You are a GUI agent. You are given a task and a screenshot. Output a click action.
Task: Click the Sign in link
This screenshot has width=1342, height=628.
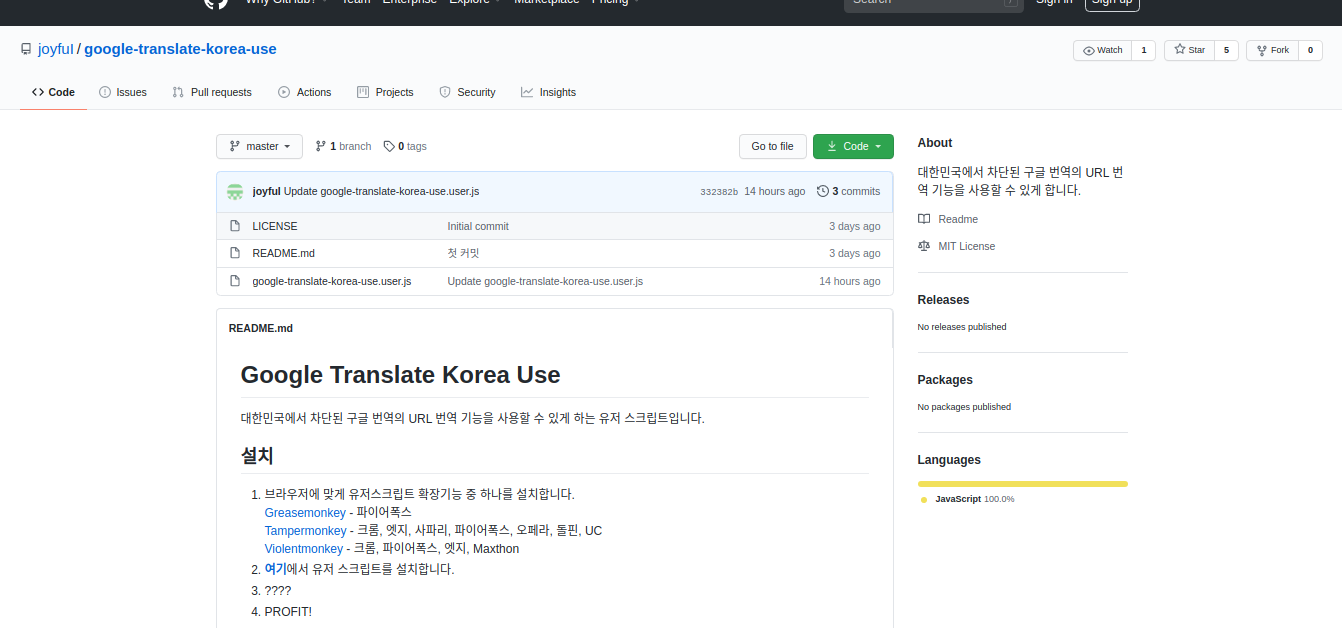pyautogui.click(x=1054, y=1)
